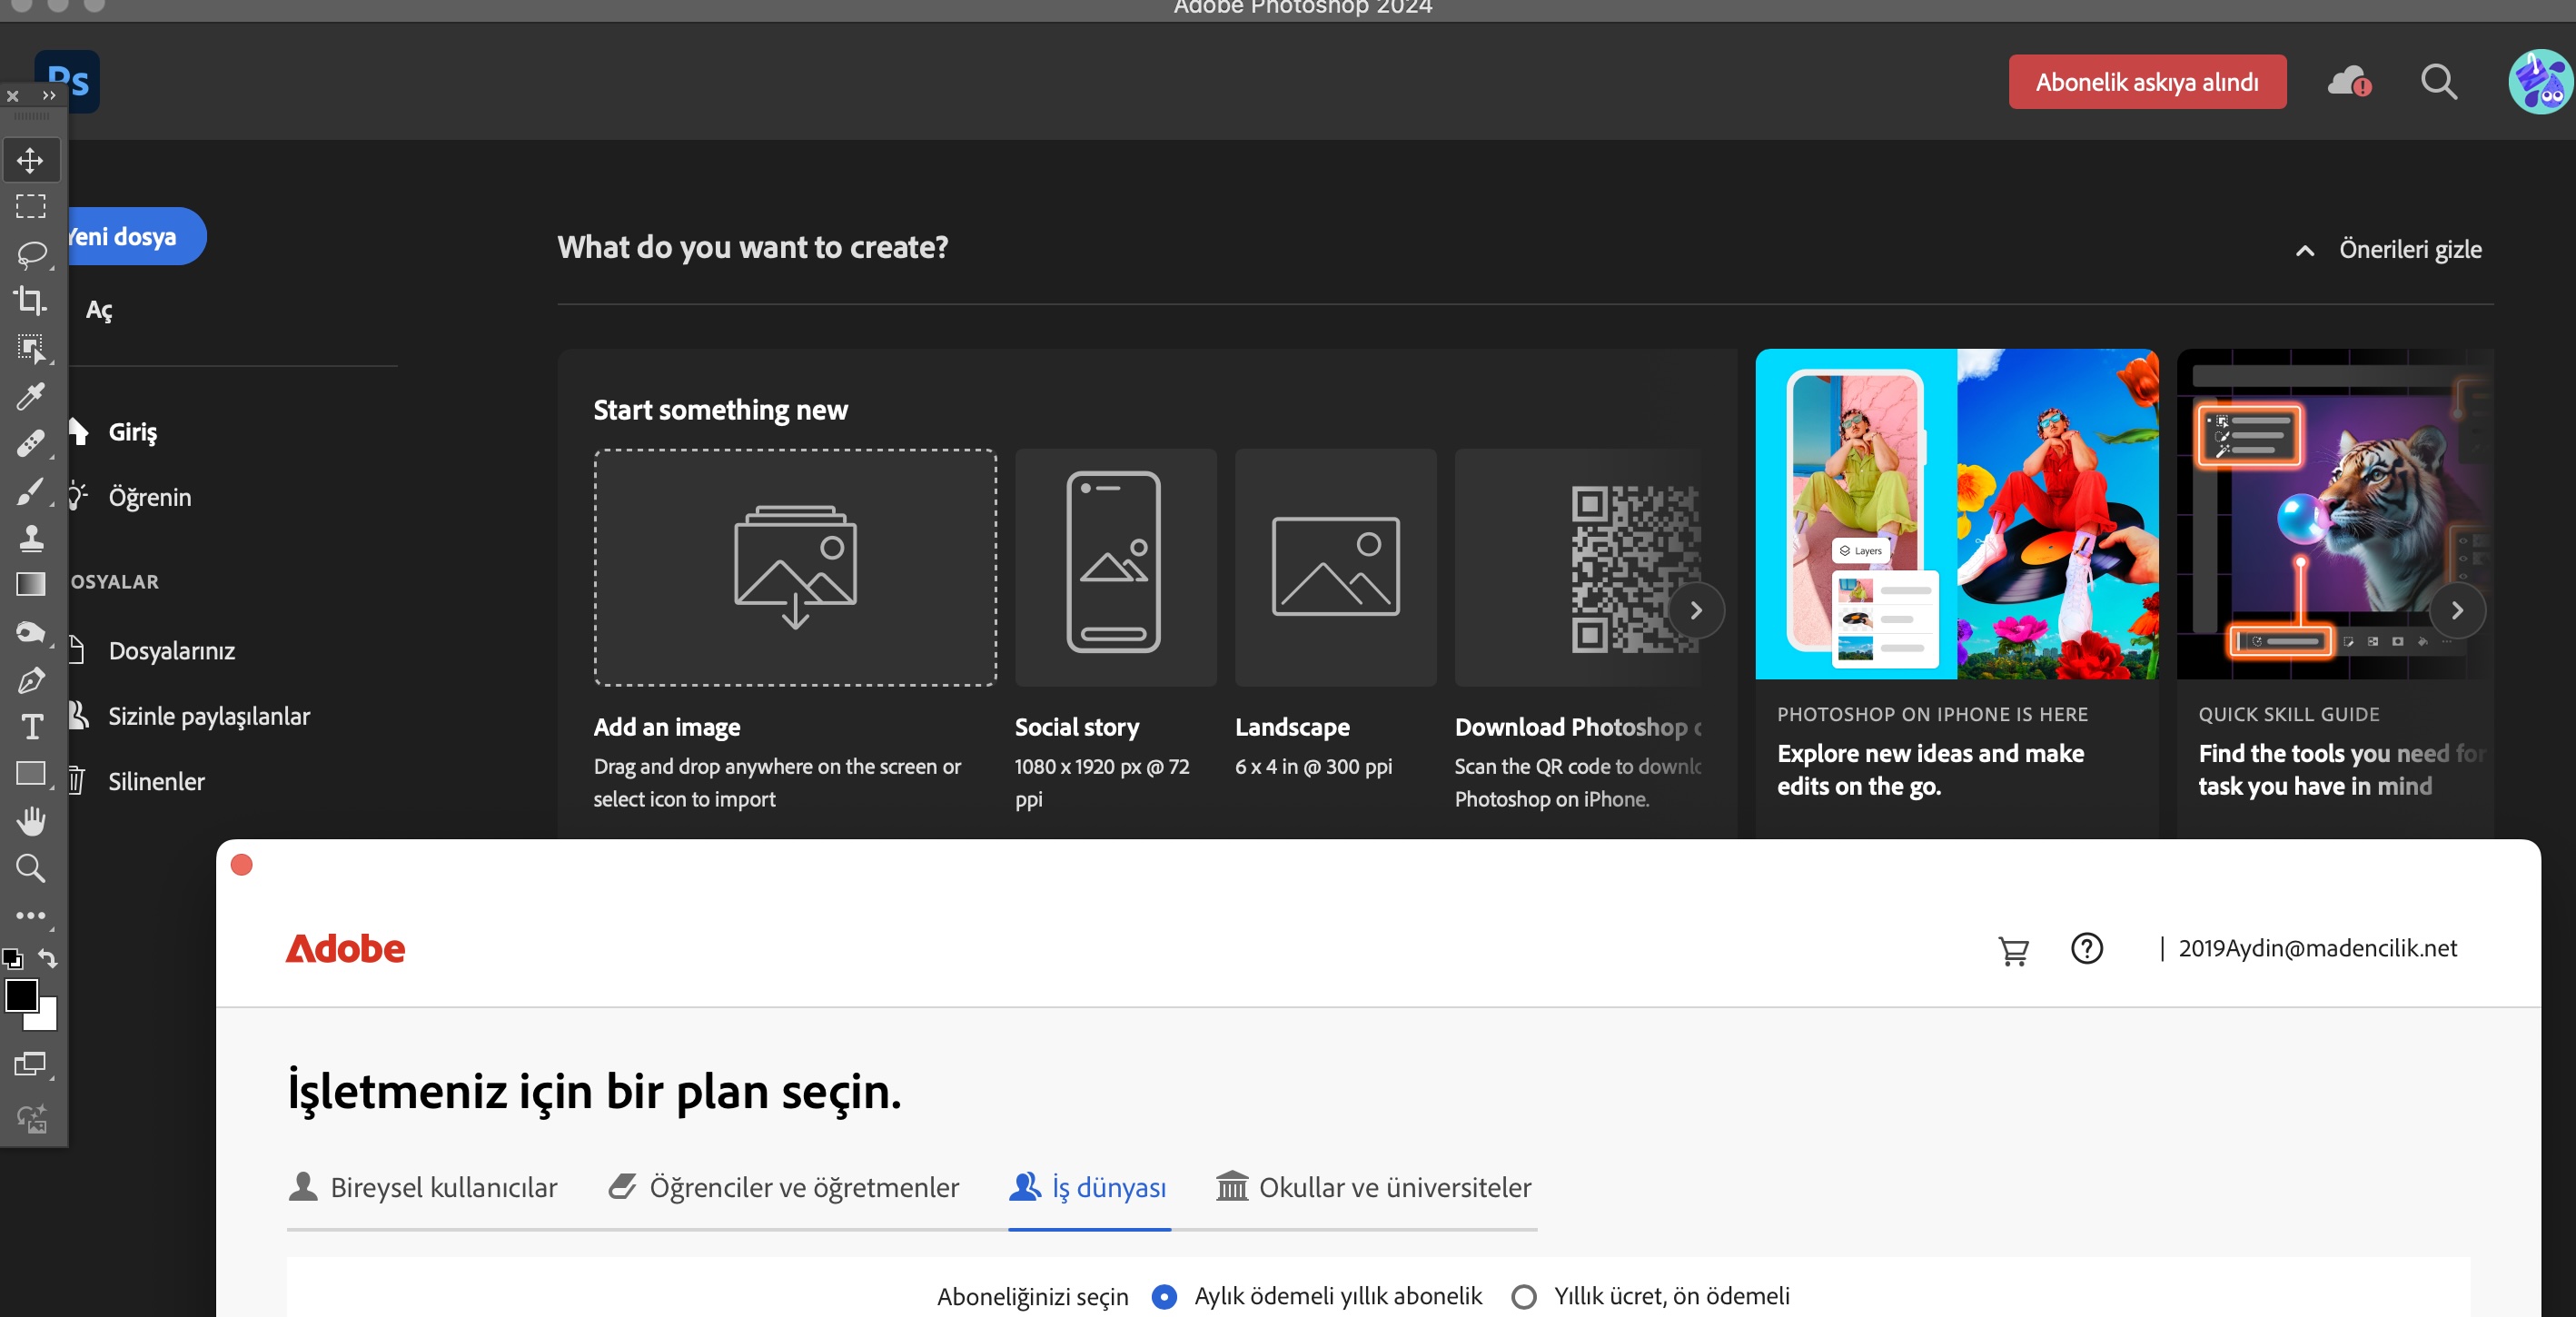Open the Edit Toolbar three-dots menu
The image size is (2576, 1317).
(31, 915)
